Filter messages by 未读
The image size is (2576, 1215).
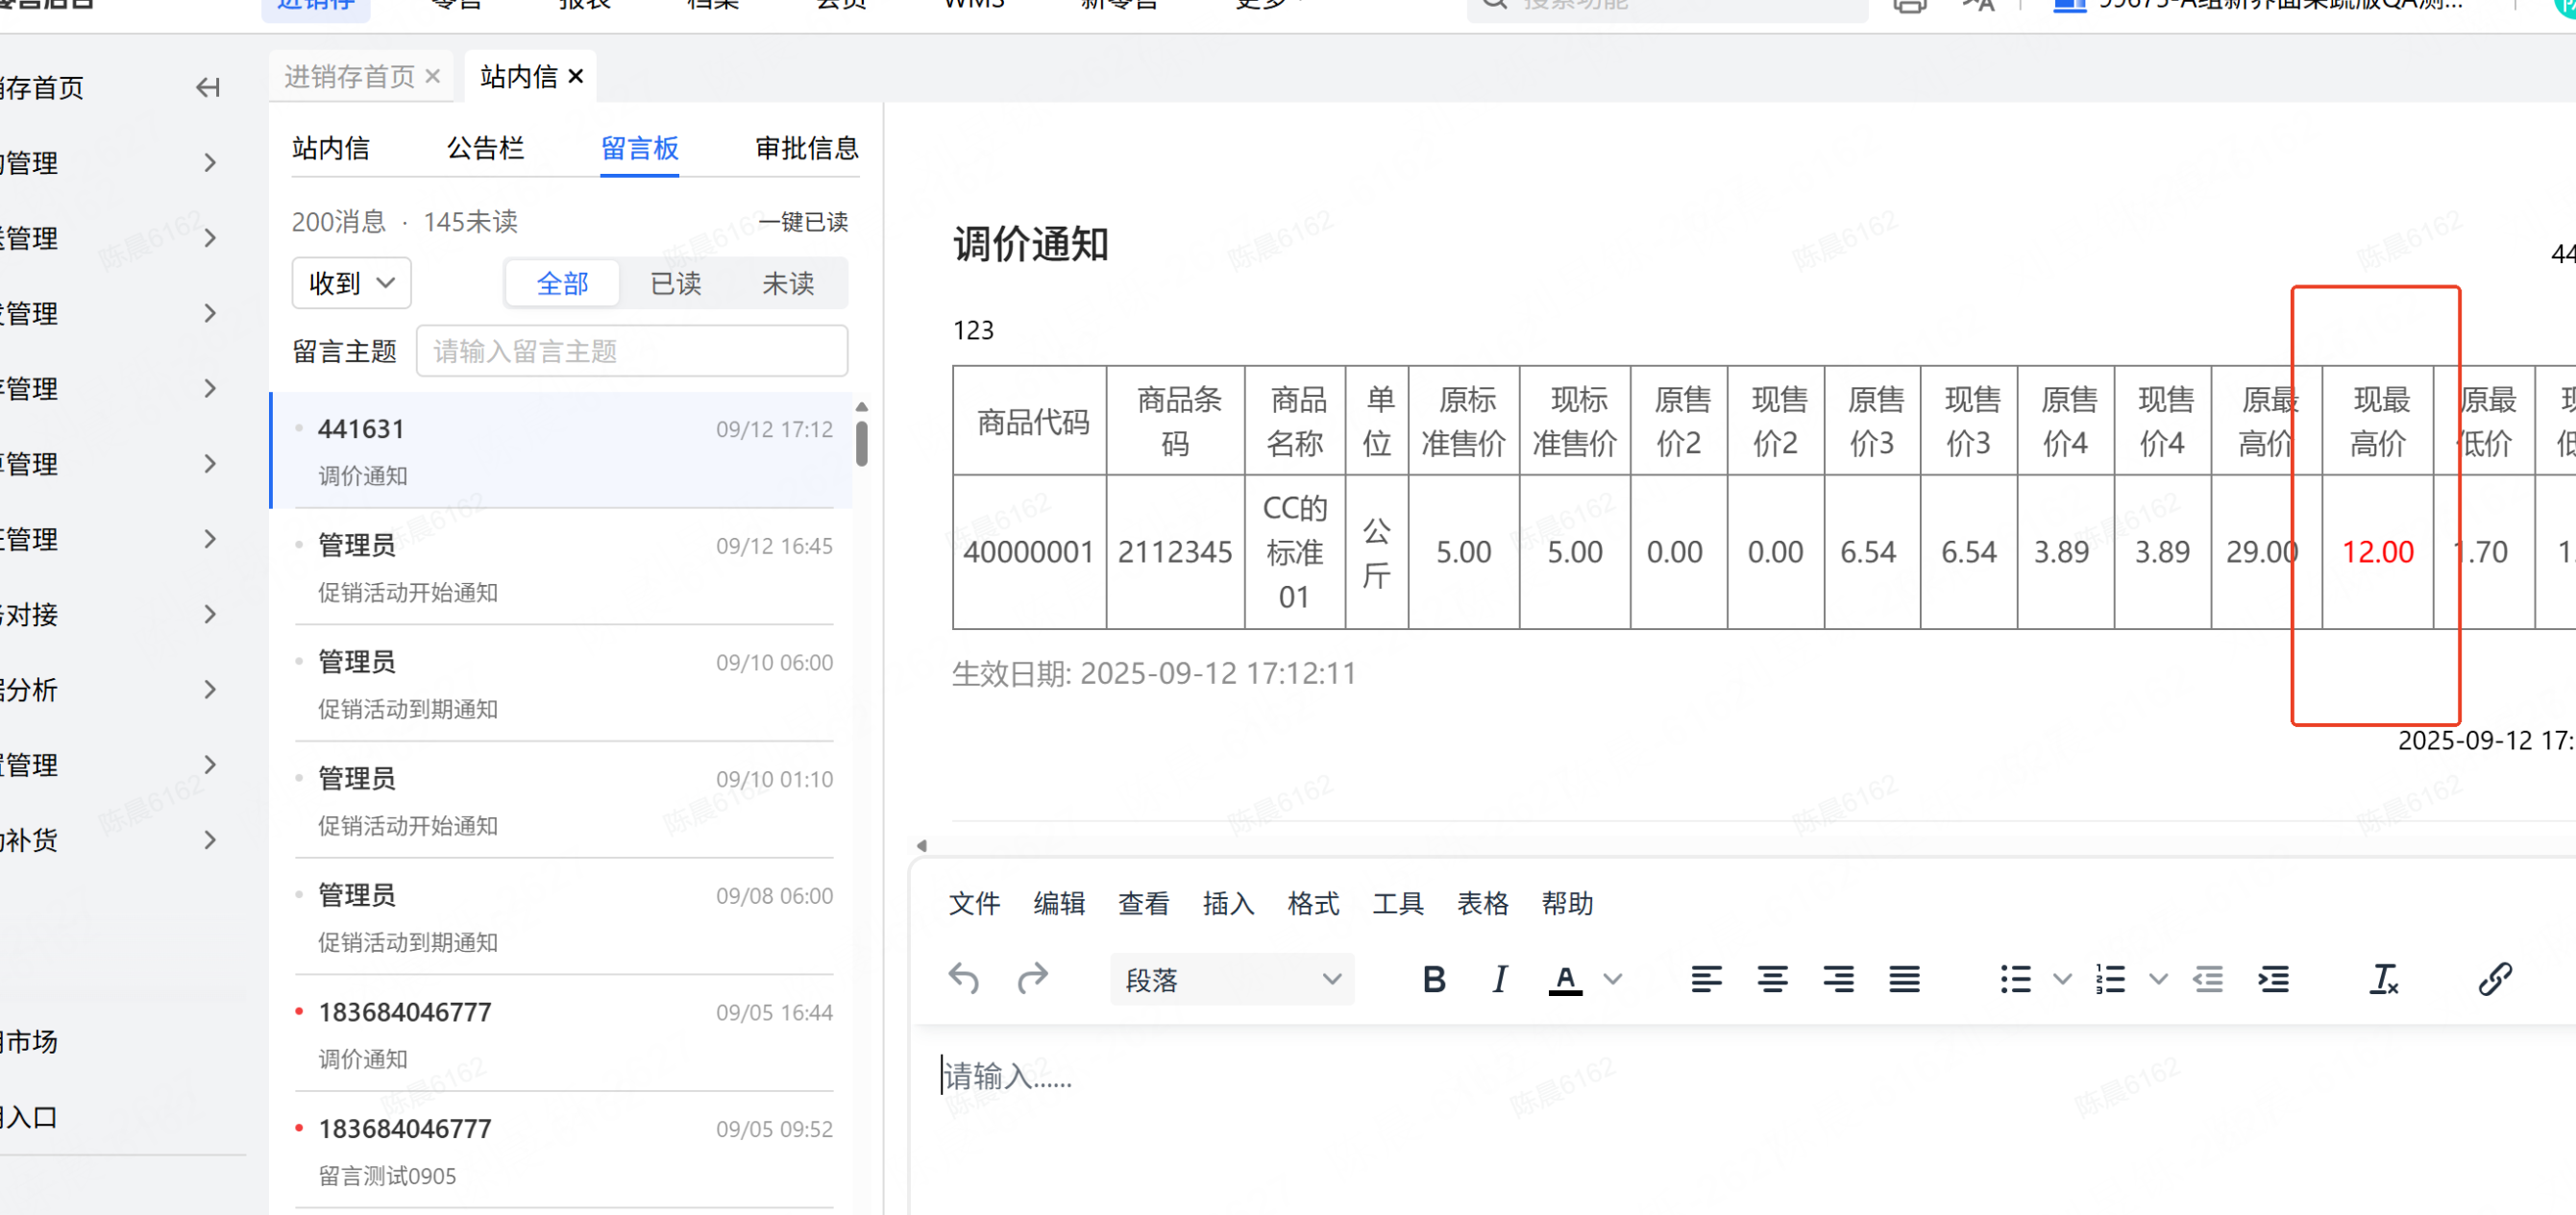(787, 284)
